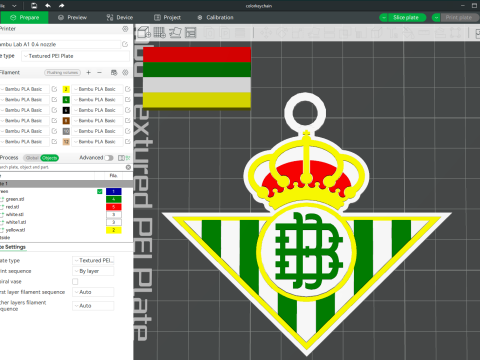
Task: Open plate settings Textured PEI dropdown
Action: click(x=93, y=260)
